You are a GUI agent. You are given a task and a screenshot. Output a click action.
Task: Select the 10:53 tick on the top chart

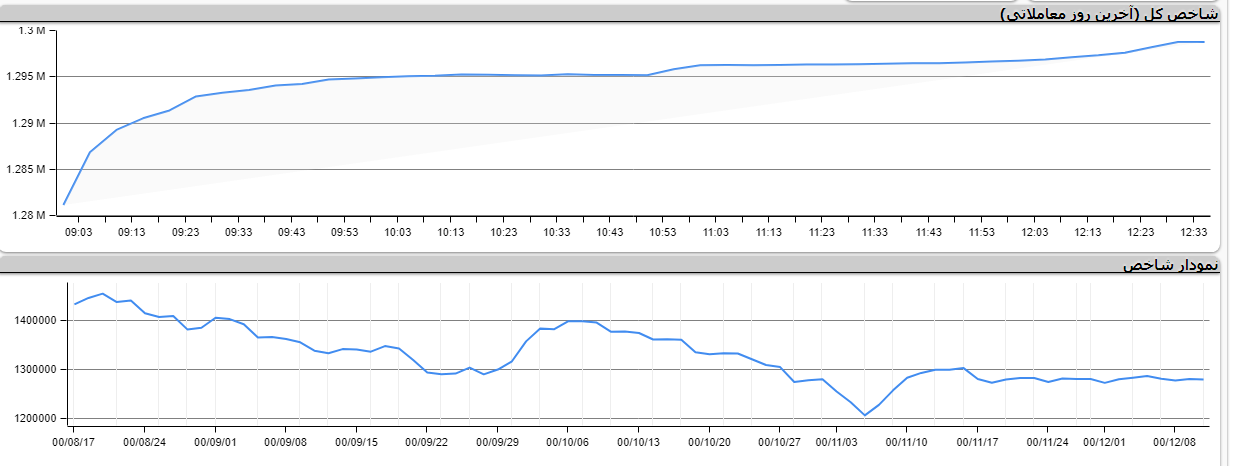pyautogui.click(x=662, y=232)
